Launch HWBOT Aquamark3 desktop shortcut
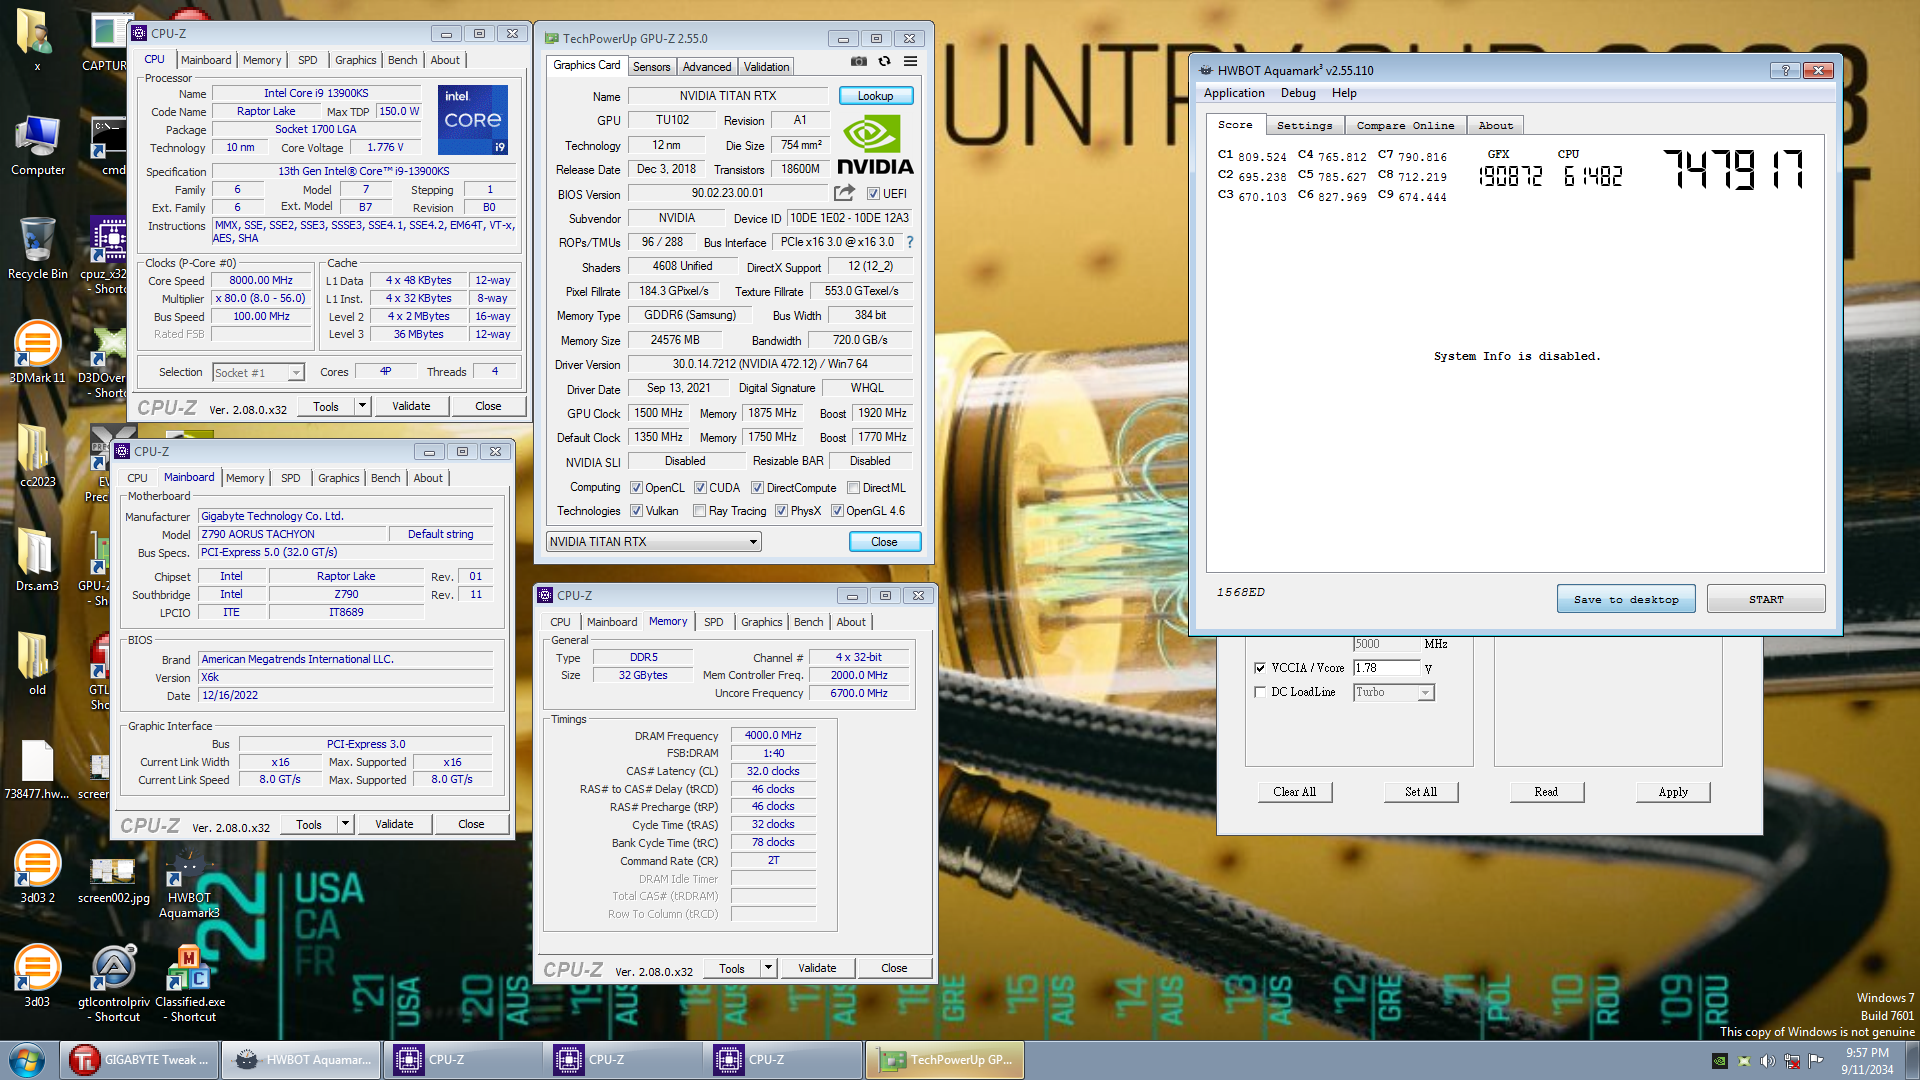Image resolution: width=1920 pixels, height=1080 pixels. pyautogui.click(x=189, y=883)
